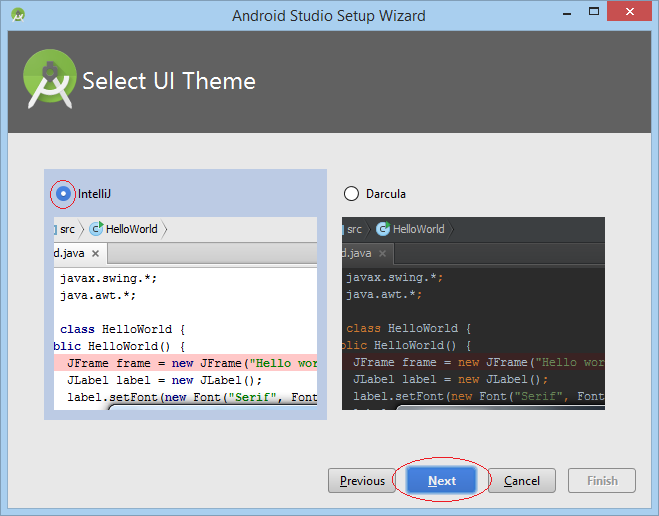Viewport: 659px width, 516px height.
Task: Click the Darcula dark theme preview image
Action: [x=473, y=313]
